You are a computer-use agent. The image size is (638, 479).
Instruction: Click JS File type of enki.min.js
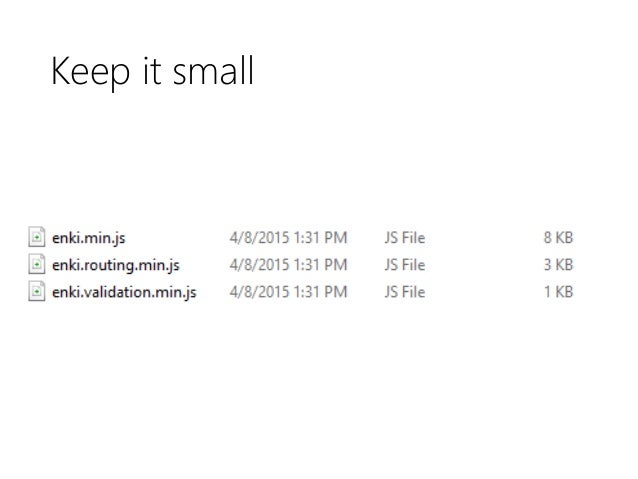404,238
